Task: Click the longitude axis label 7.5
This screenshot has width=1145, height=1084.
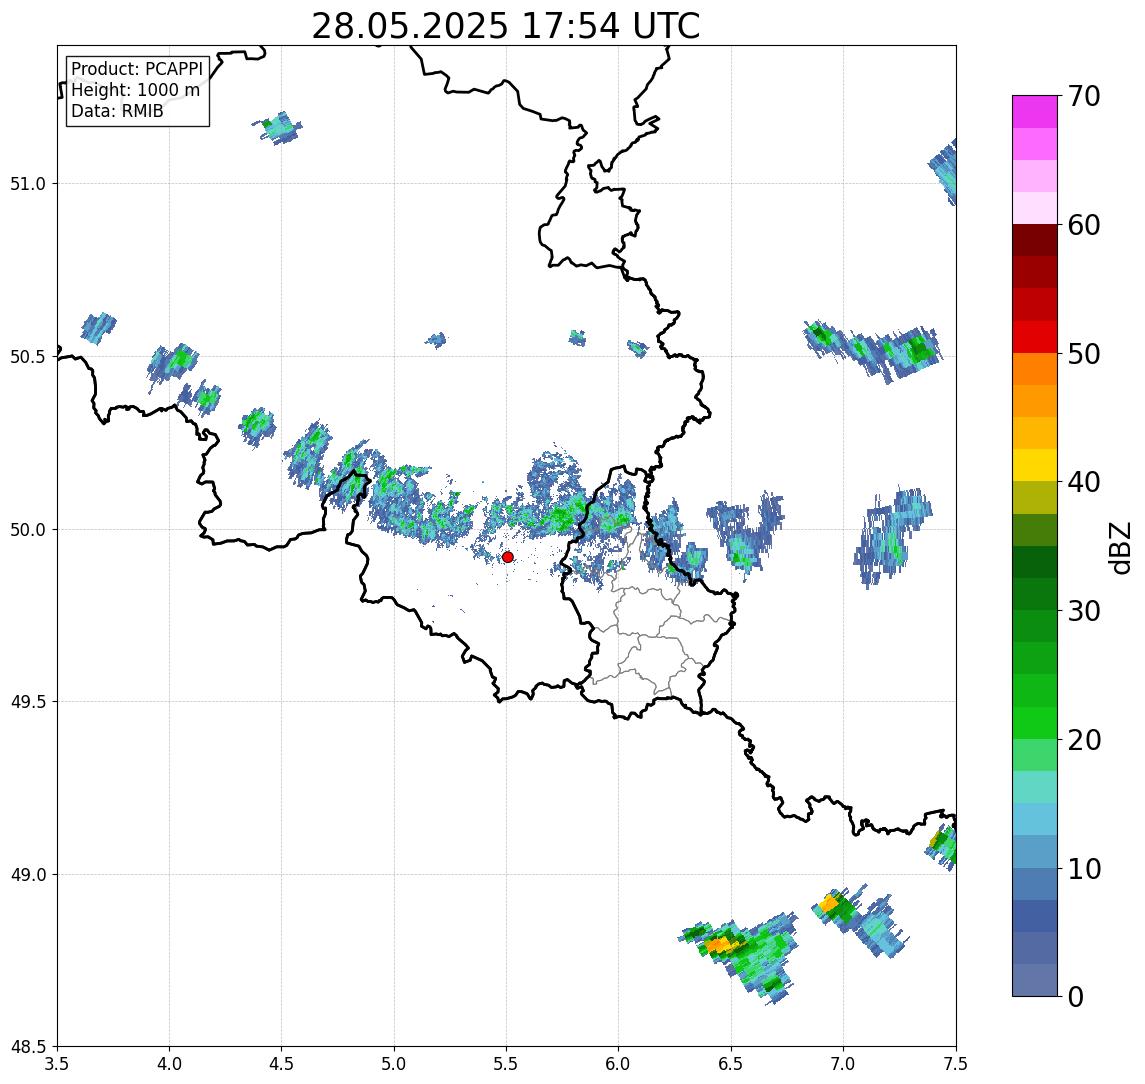Action: click(956, 1063)
